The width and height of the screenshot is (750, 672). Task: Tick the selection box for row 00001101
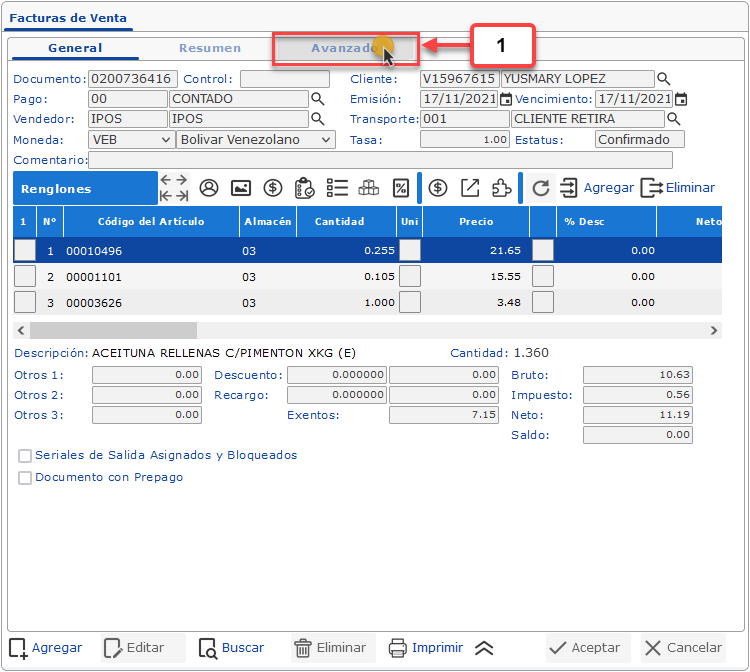coord(24,277)
